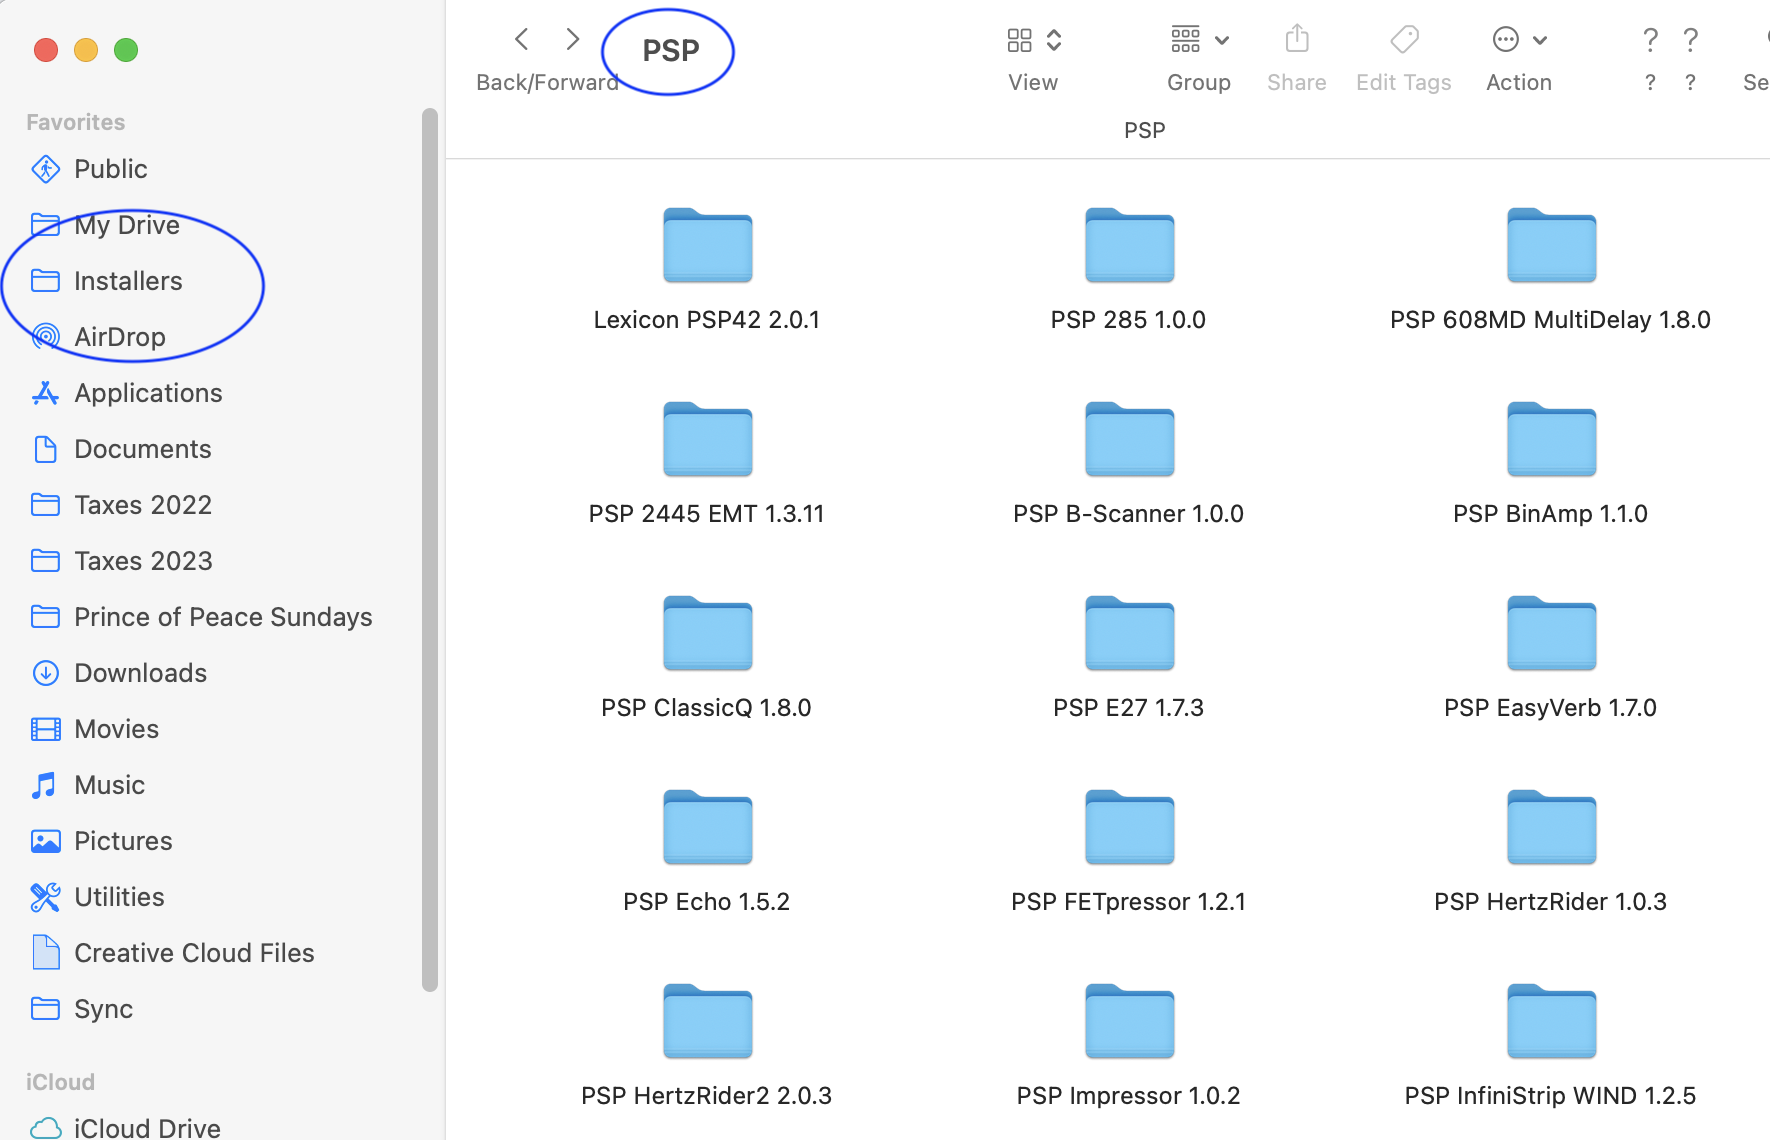Open the Group options dropdown

point(1199,40)
